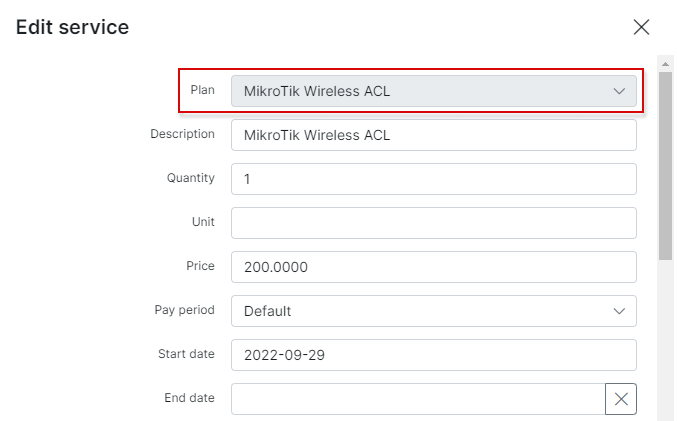Click the vertical scrollbar thumb
This screenshot has width=677, height=421.
(x=665, y=166)
